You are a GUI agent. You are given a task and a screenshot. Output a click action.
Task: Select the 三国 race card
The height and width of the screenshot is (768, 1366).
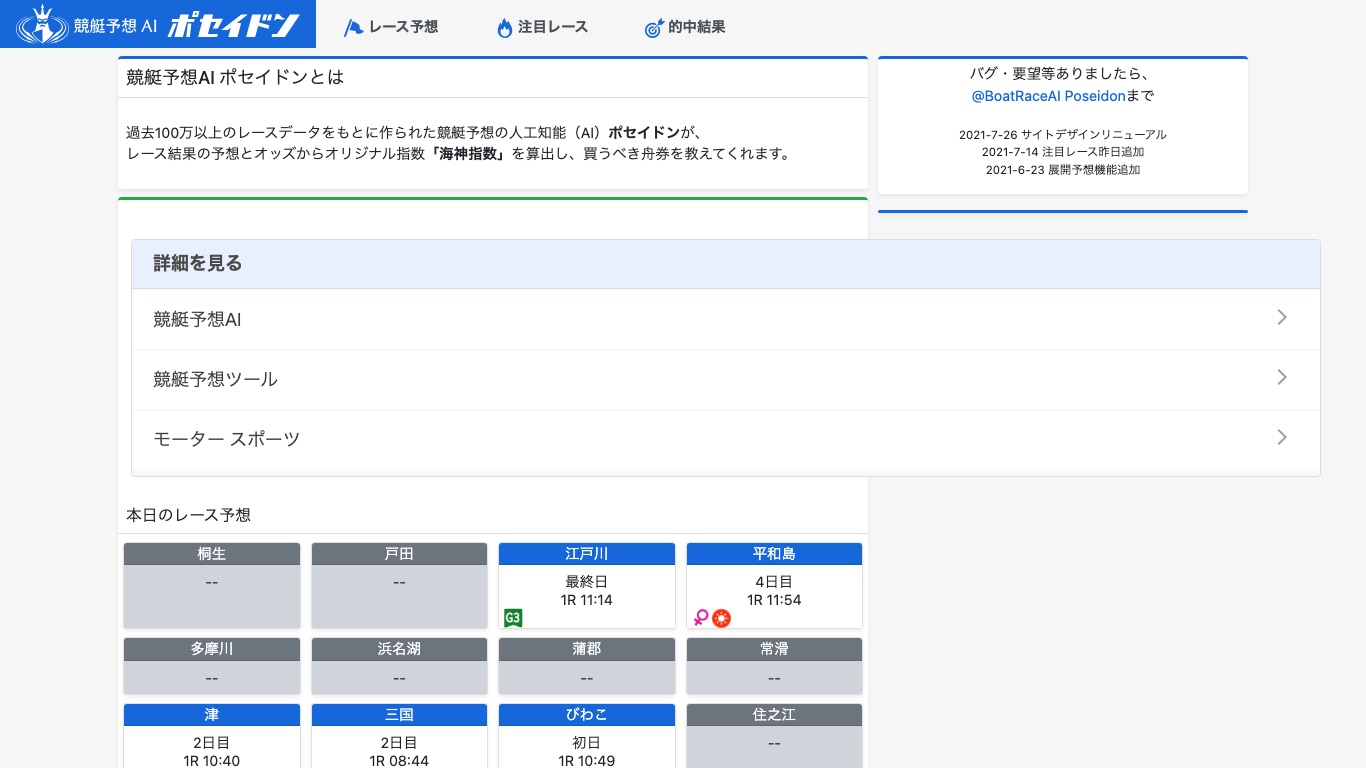point(399,736)
